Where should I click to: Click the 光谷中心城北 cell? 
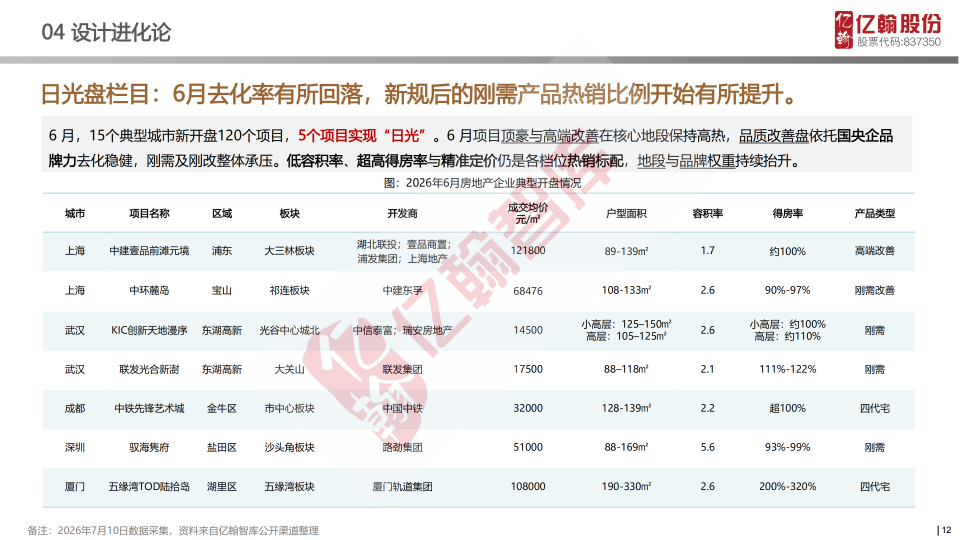[289, 330]
